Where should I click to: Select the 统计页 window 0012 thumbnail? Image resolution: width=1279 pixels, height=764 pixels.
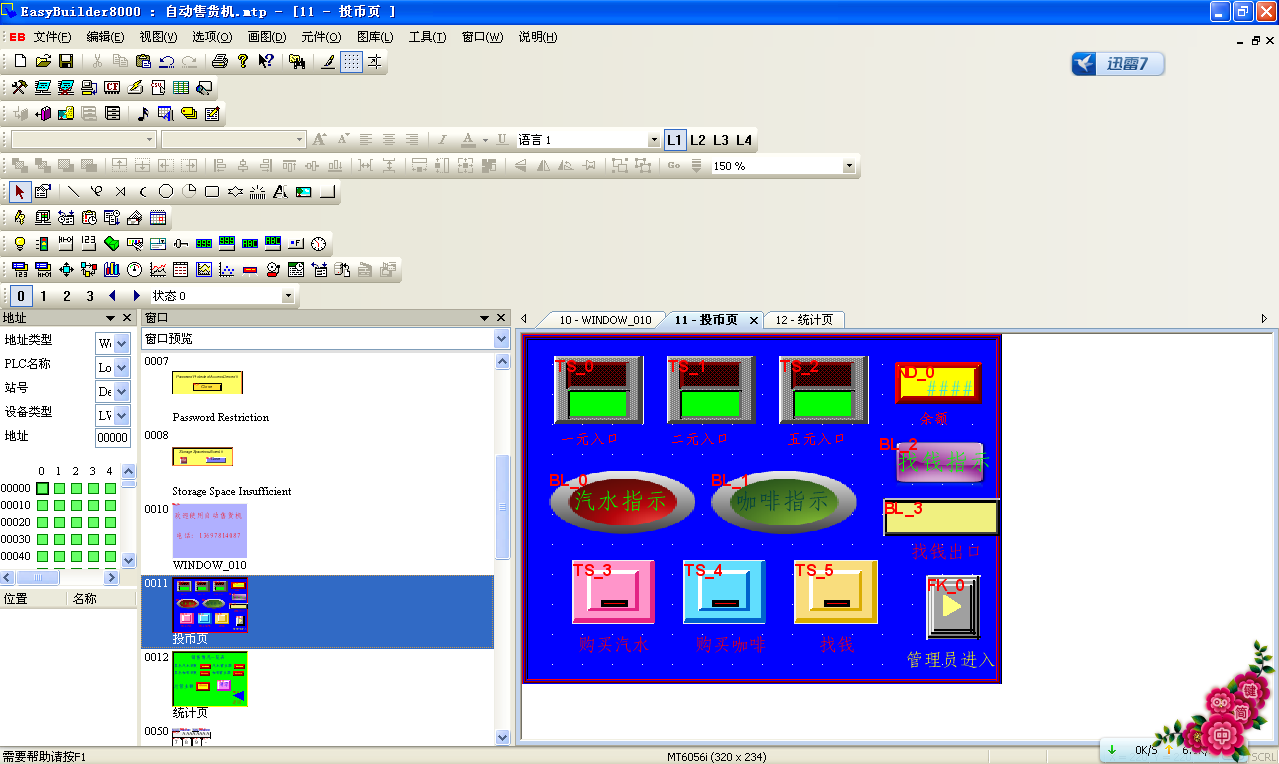click(x=209, y=679)
